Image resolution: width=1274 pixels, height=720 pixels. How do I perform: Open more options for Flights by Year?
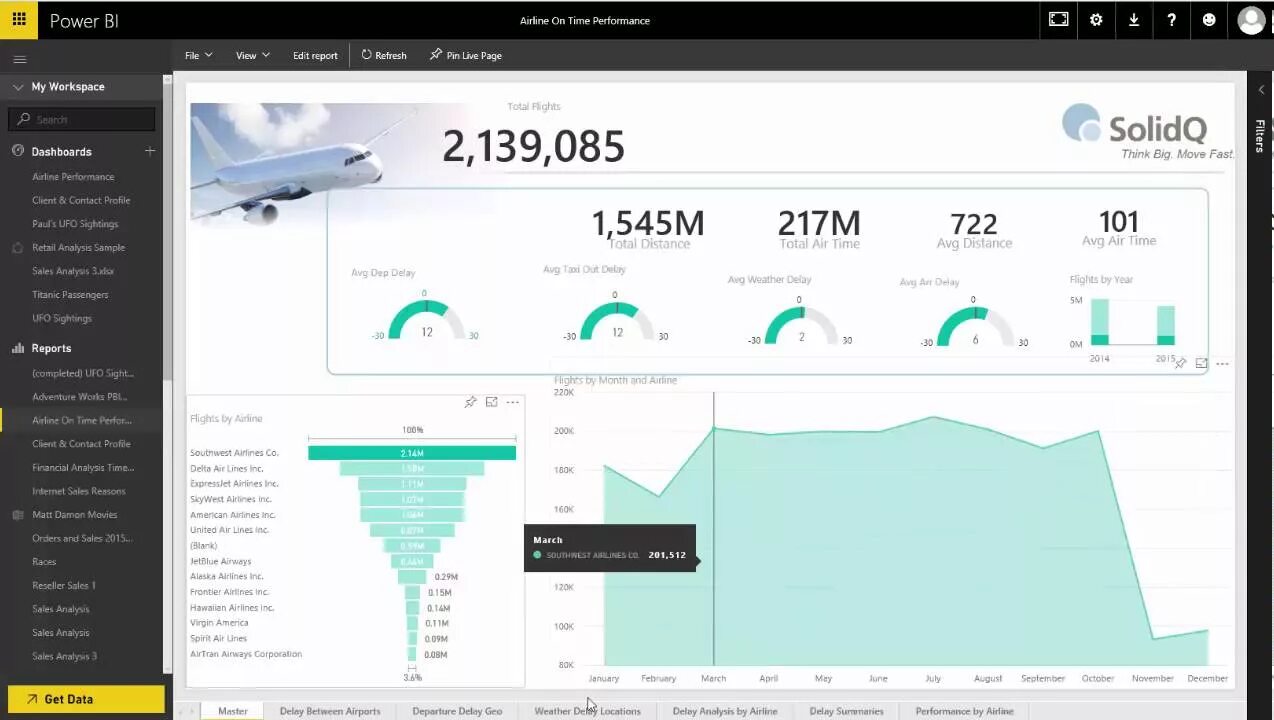pos(1222,364)
